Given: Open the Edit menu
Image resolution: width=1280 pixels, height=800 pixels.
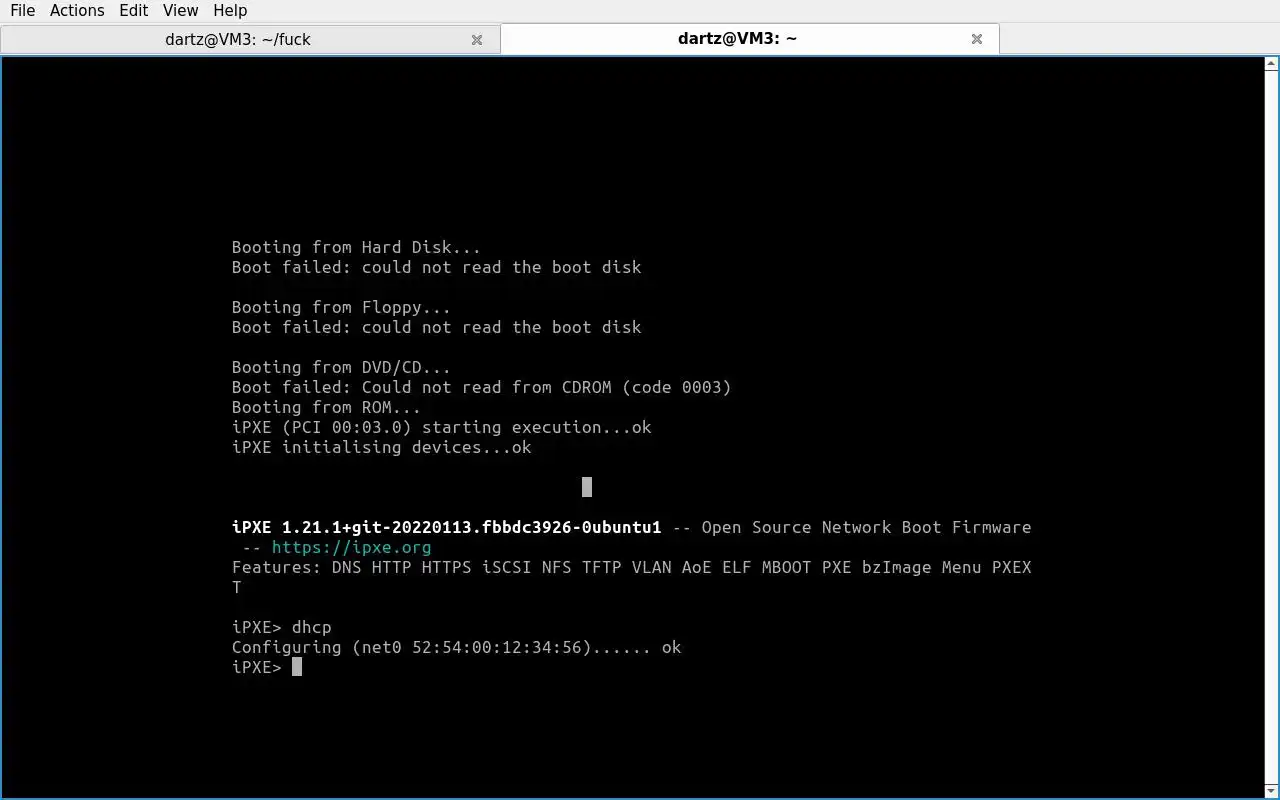Looking at the screenshot, I should [133, 10].
